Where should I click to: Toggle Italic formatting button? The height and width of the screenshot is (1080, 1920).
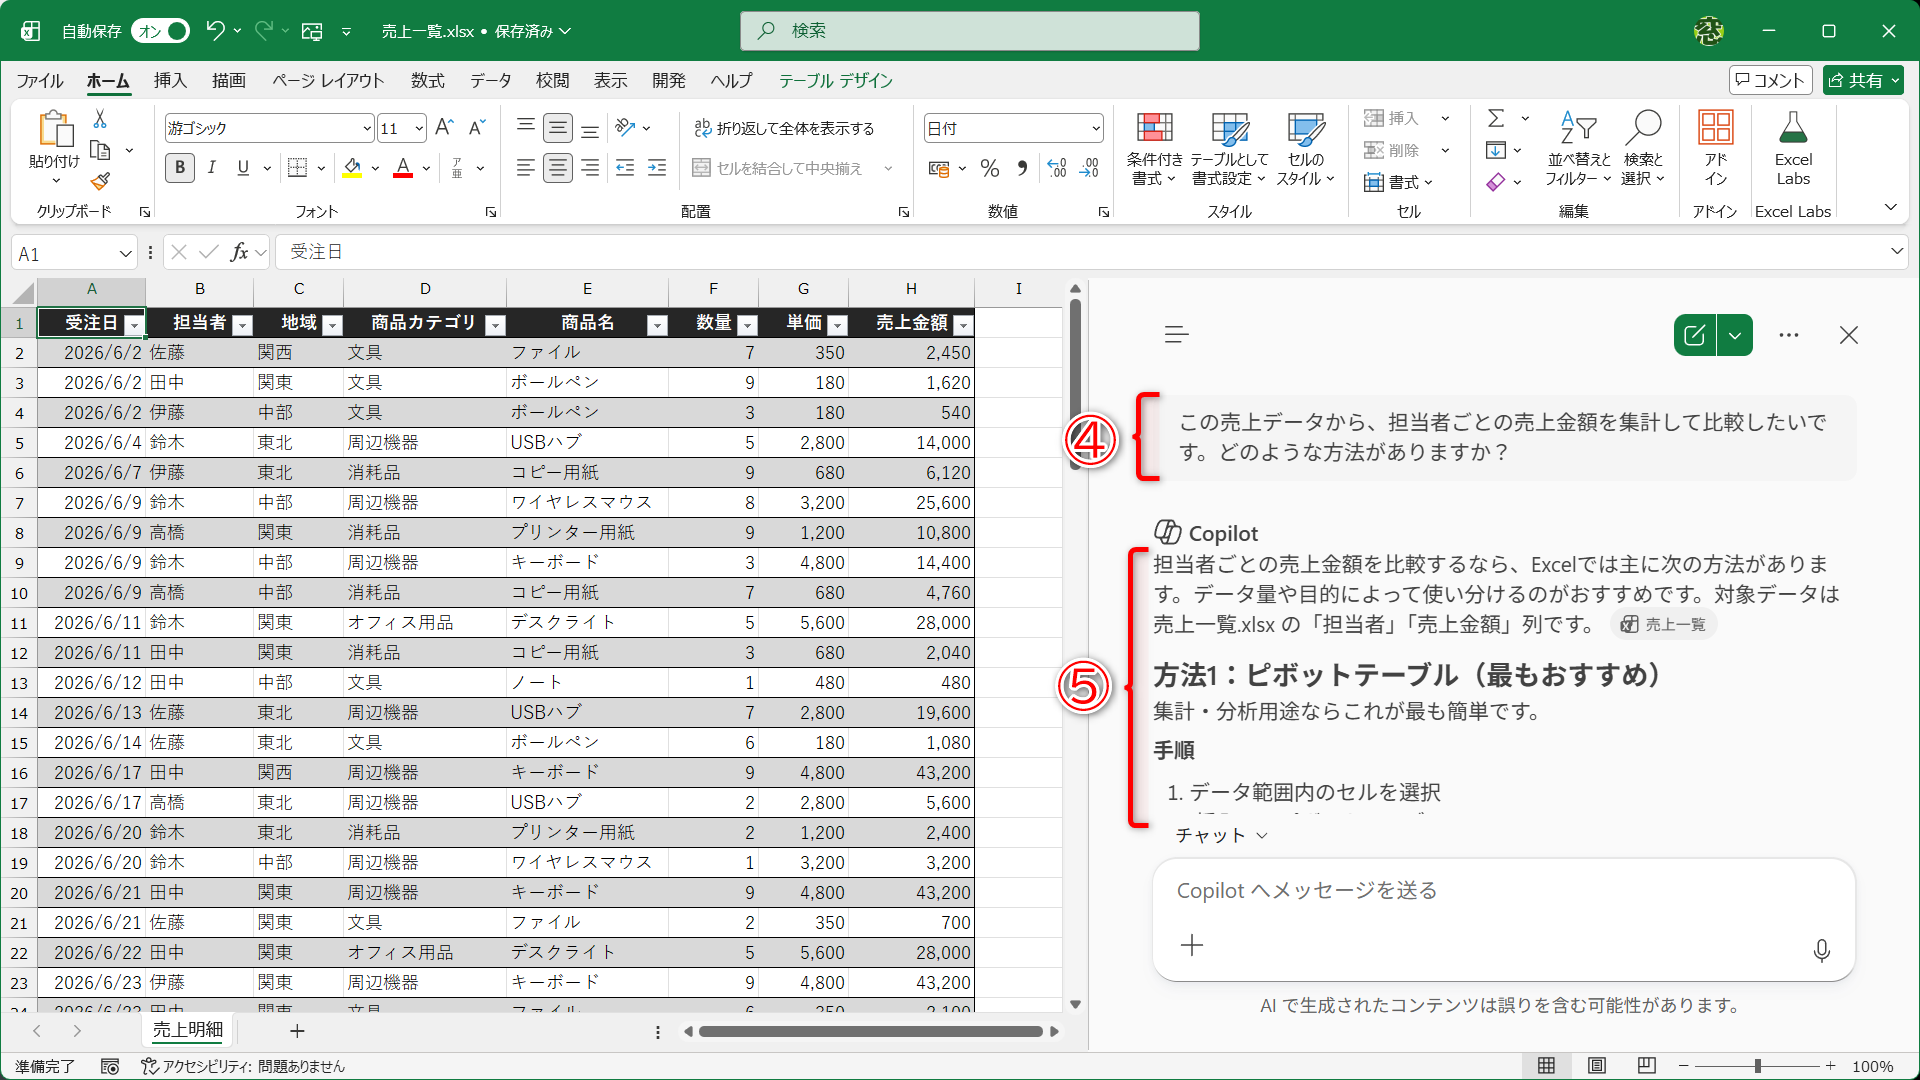pos(212,168)
